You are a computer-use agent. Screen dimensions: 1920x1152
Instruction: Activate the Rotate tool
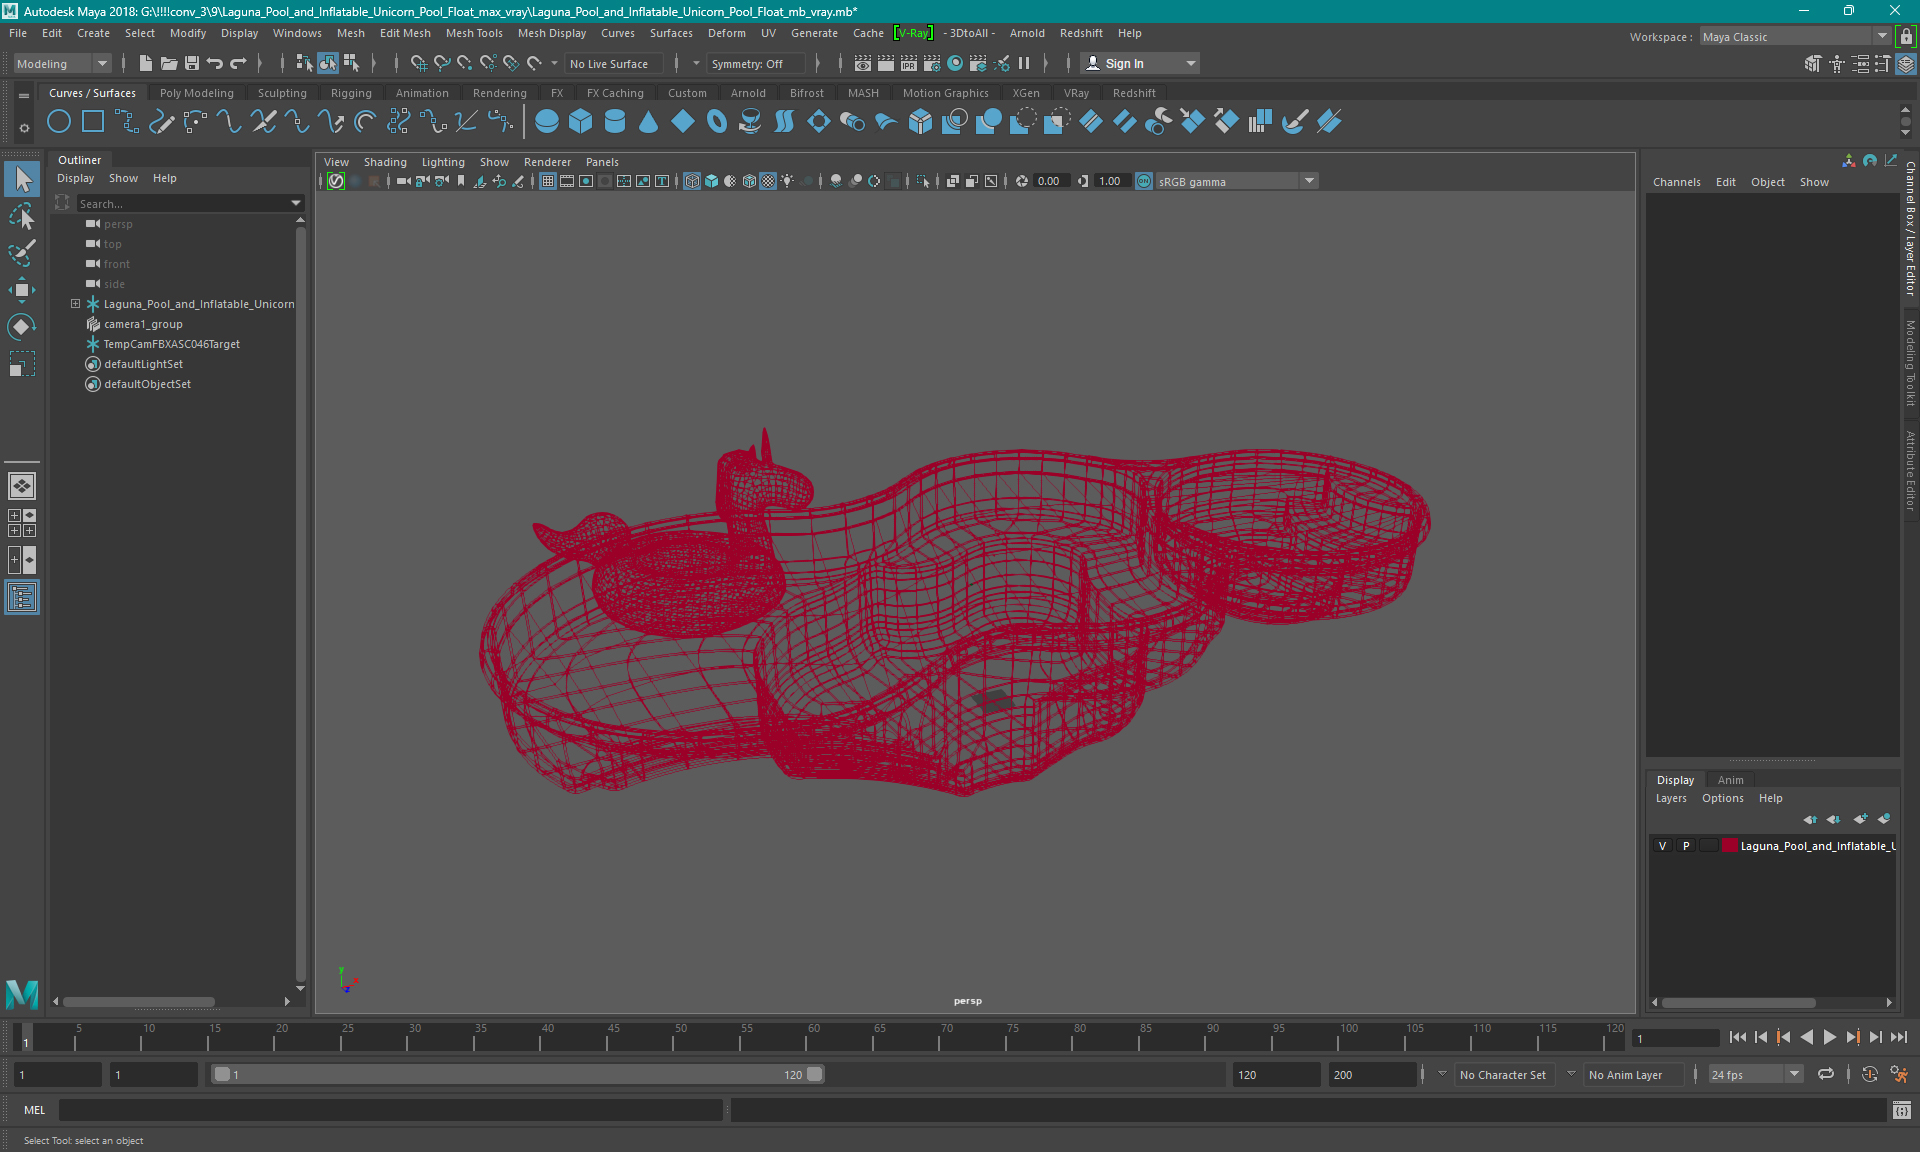pos(22,327)
